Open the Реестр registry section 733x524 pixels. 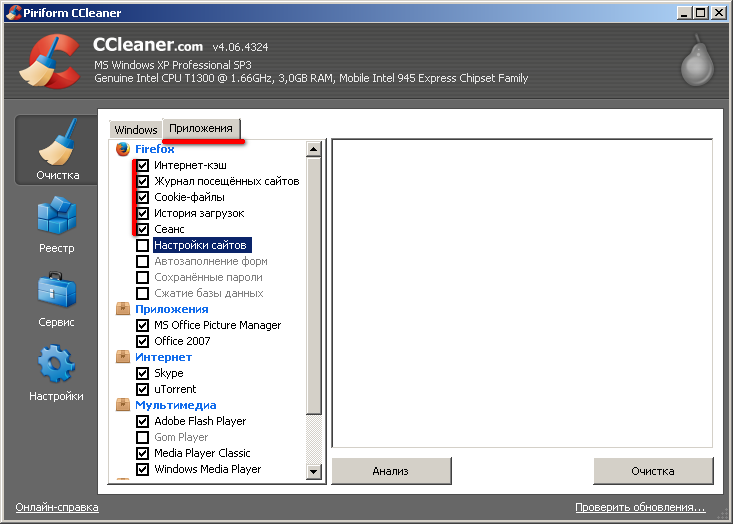tap(57, 224)
